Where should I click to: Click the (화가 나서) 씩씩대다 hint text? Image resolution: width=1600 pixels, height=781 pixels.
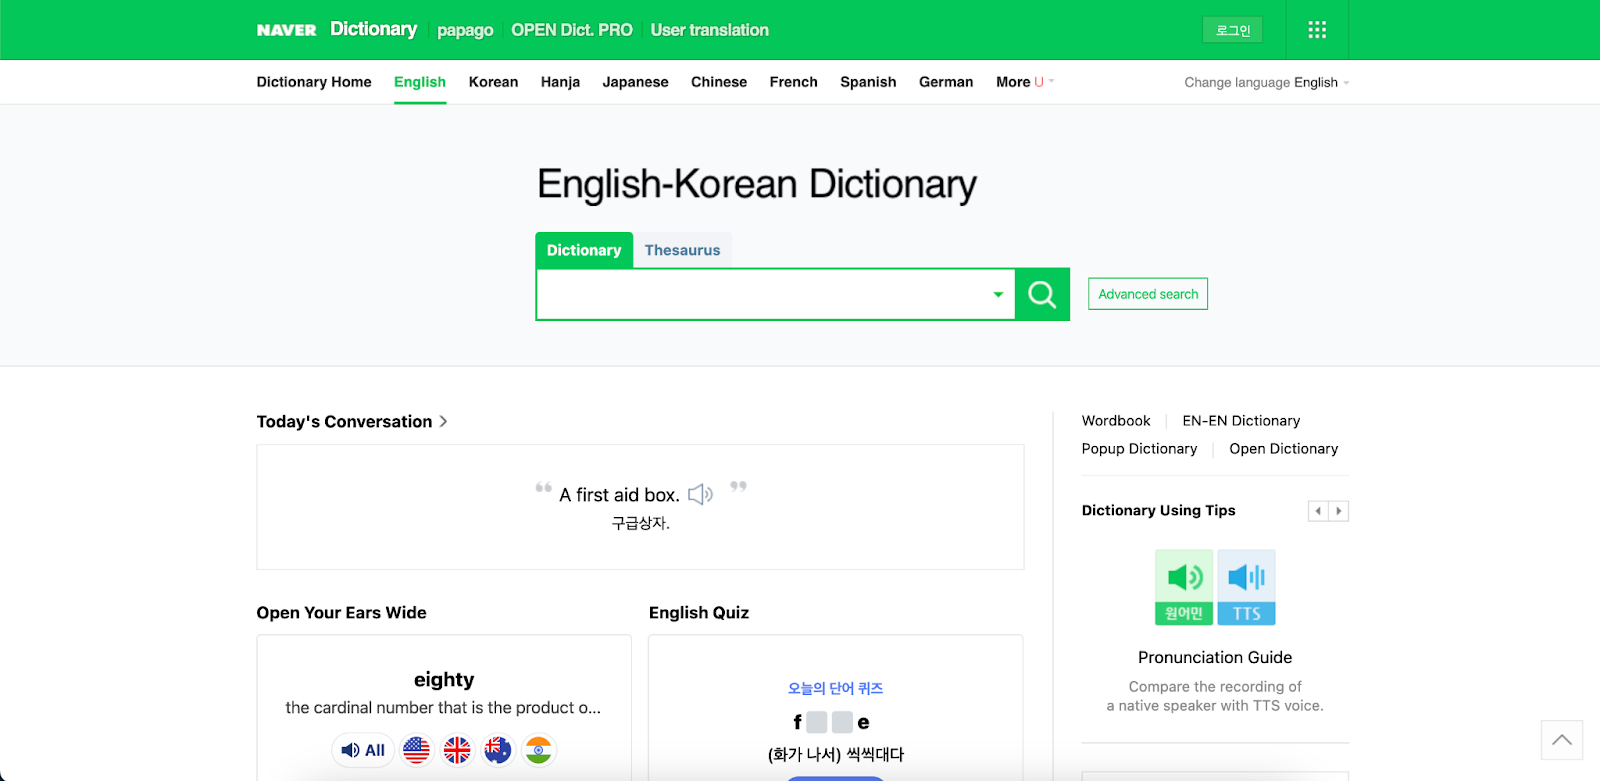[836, 754]
